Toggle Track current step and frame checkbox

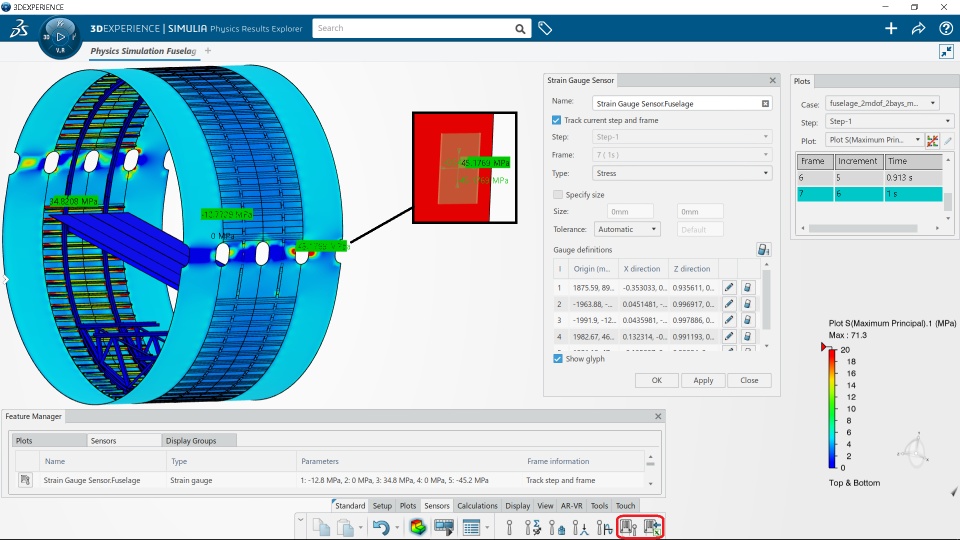coord(557,120)
